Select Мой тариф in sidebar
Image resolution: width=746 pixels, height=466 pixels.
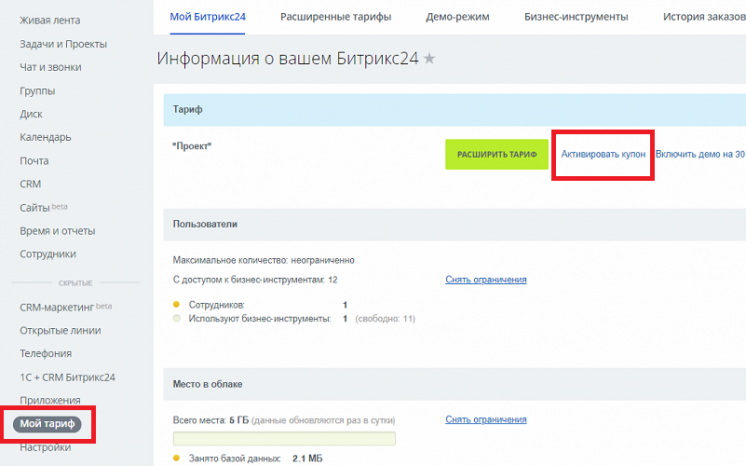pyautogui.click(x=47, y=424)
